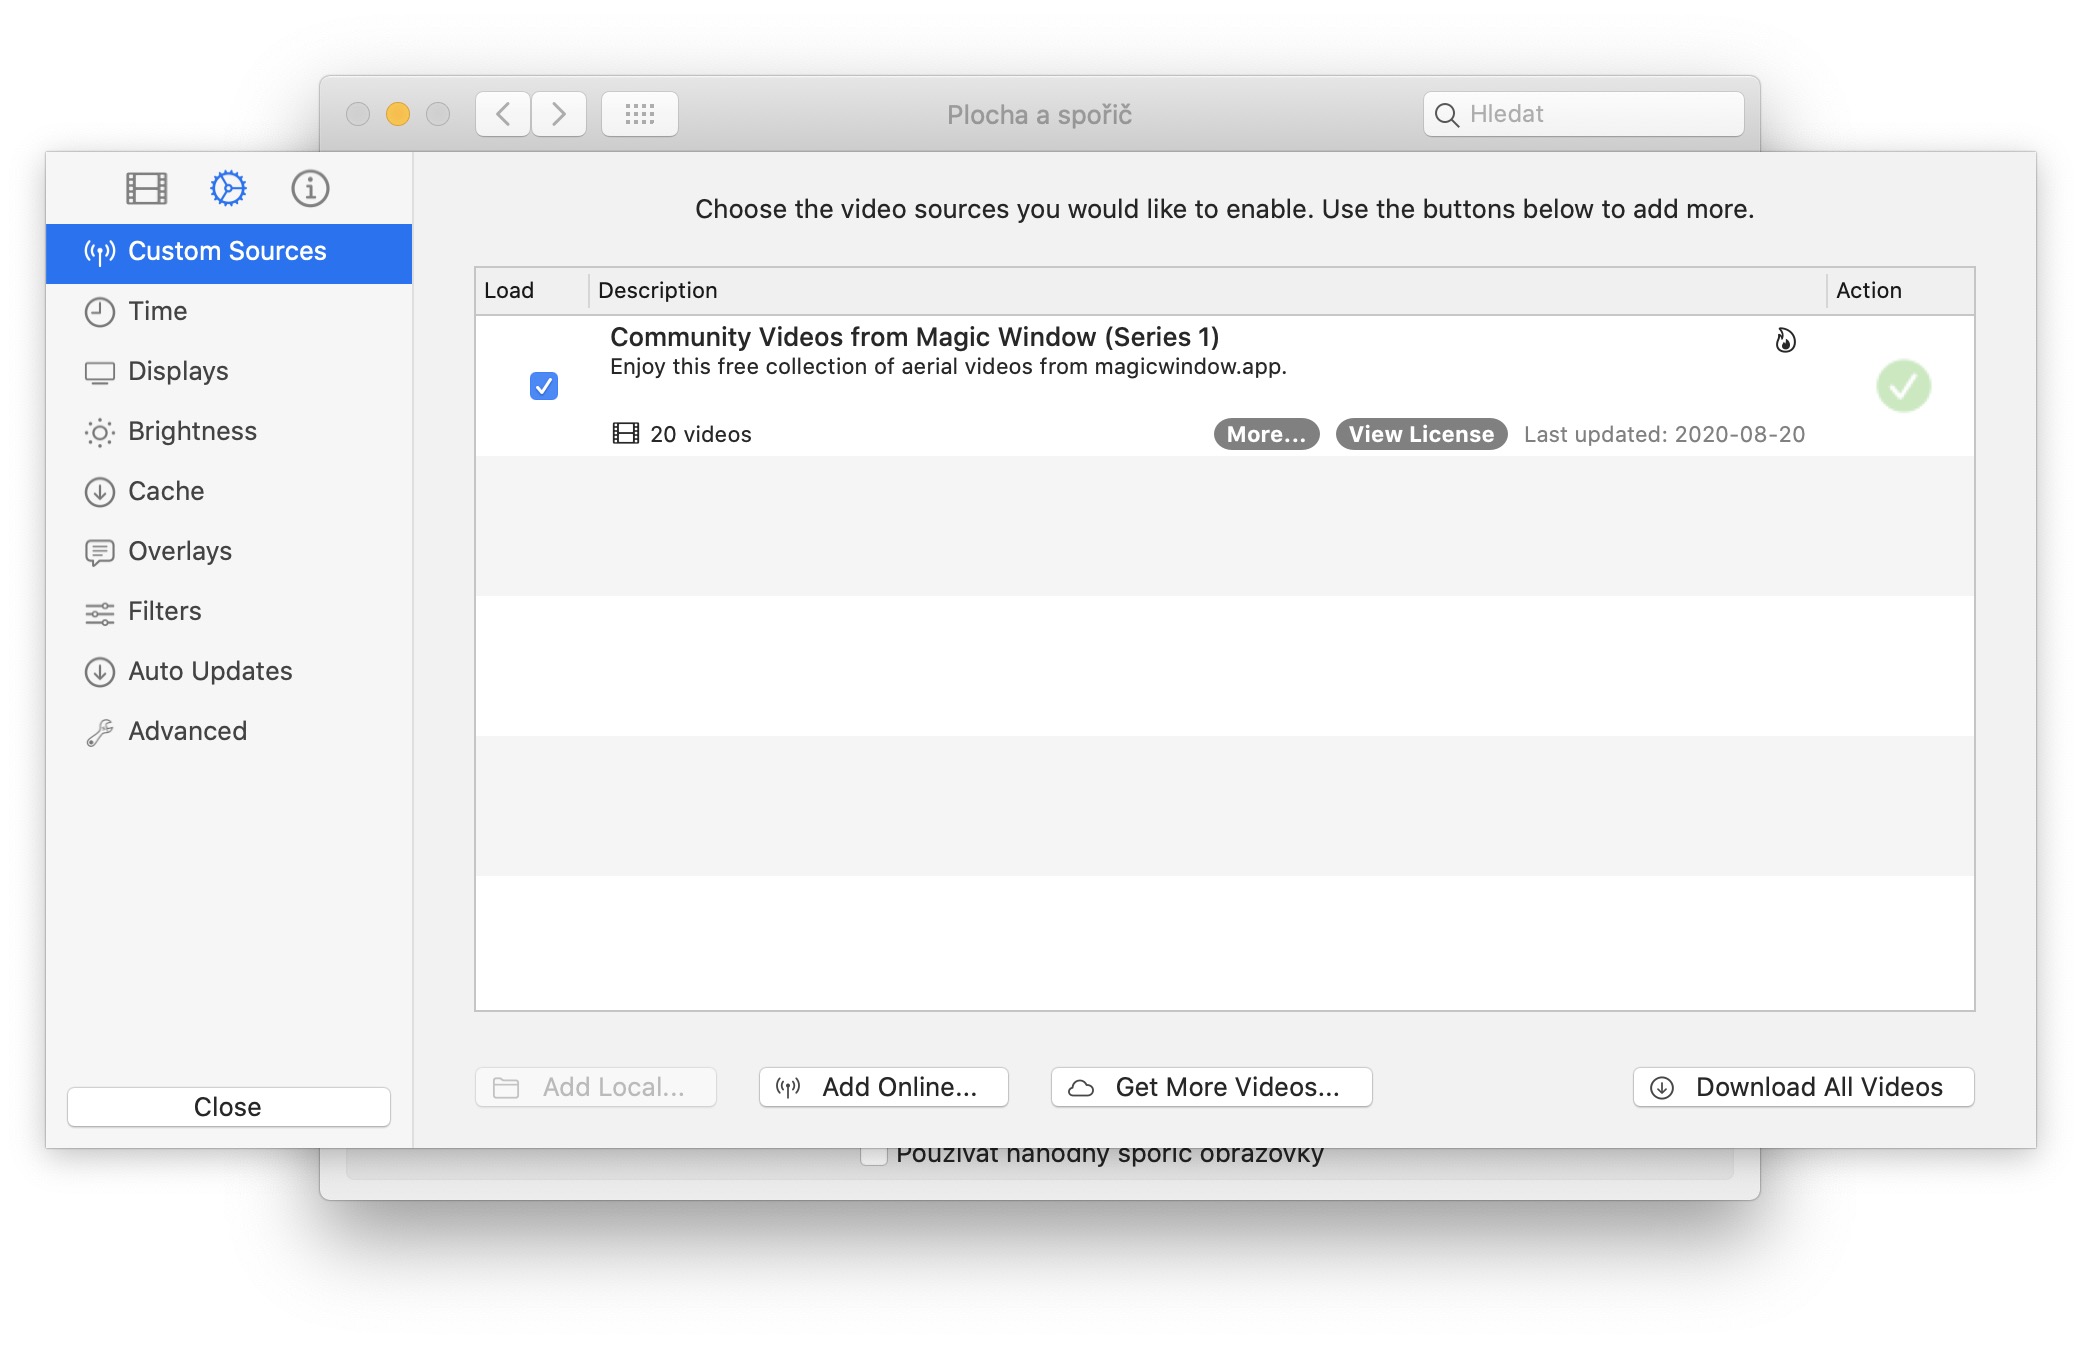The height and width of the screenshot is (1348, 2082).
Task: Go back with the left chevron button
Action: coord(503,114)
